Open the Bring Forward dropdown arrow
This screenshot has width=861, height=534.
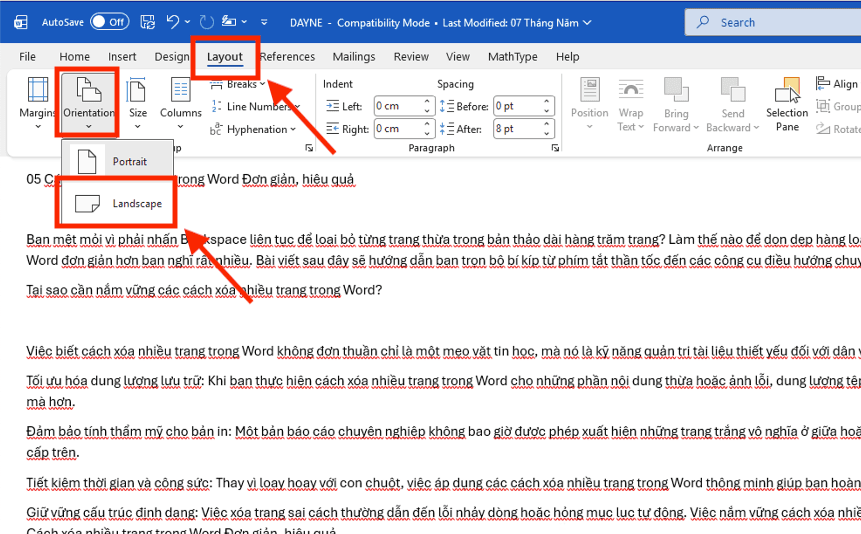(x=696, y=127)
